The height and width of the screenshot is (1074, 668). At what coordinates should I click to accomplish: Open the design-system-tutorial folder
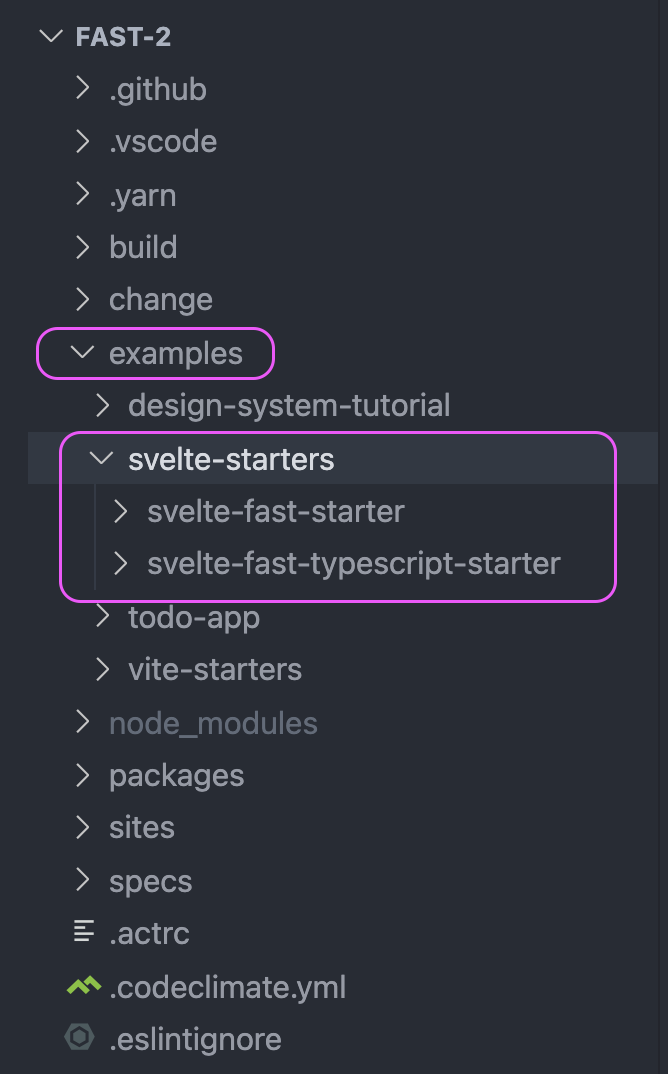coord(290,405)
